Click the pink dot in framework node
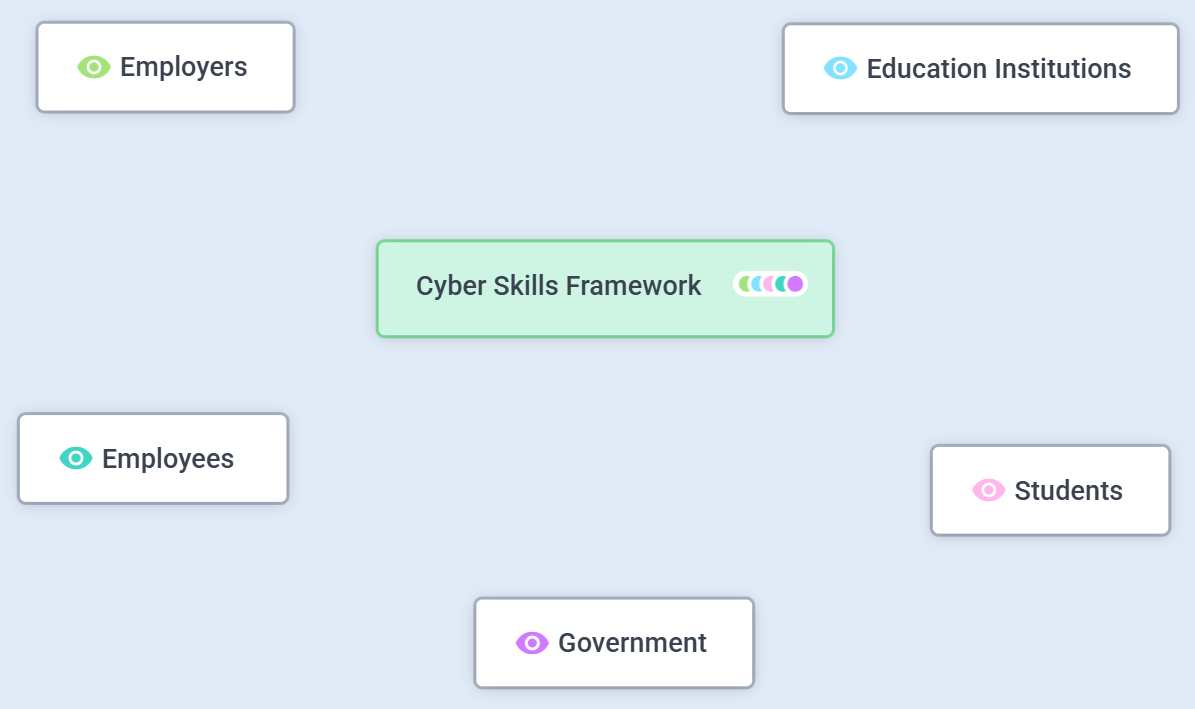 [x=768, y=284]
